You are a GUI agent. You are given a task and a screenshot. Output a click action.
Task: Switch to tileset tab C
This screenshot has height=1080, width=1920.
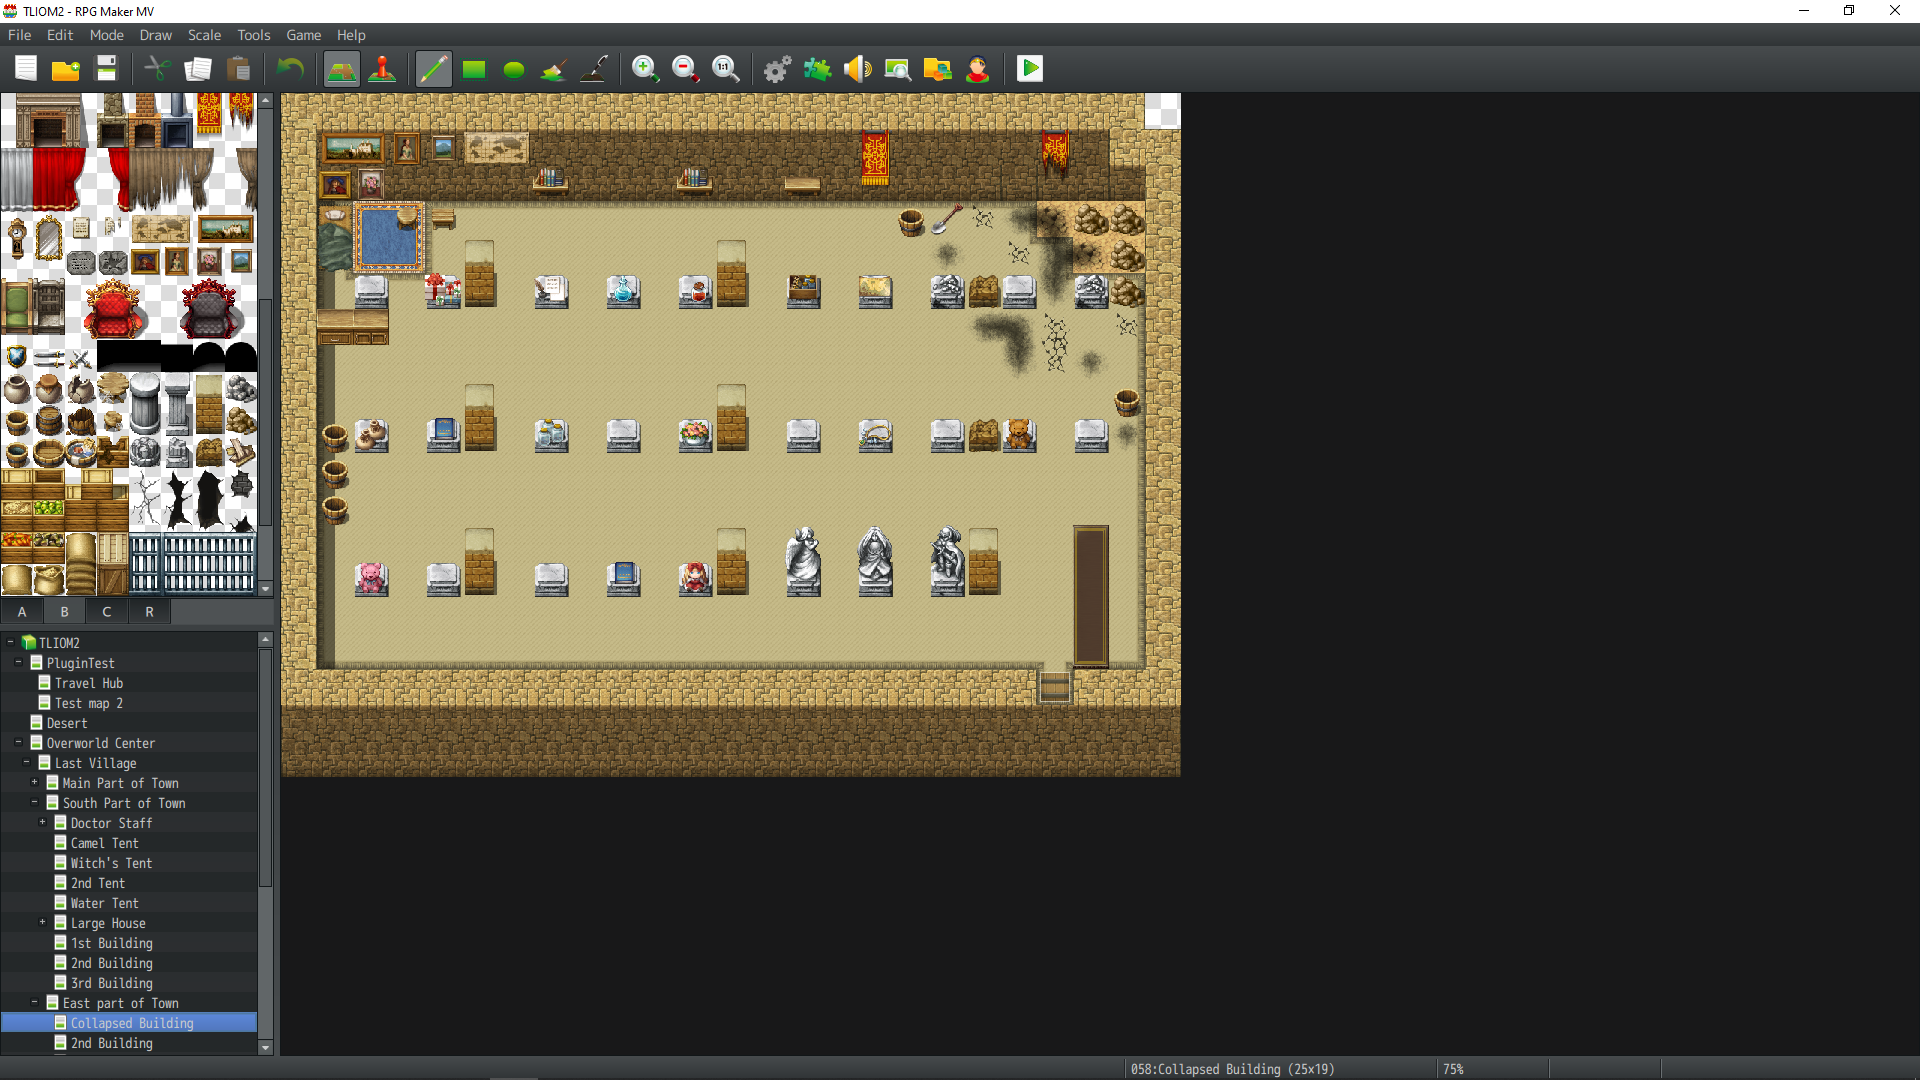tap(107, 612)
